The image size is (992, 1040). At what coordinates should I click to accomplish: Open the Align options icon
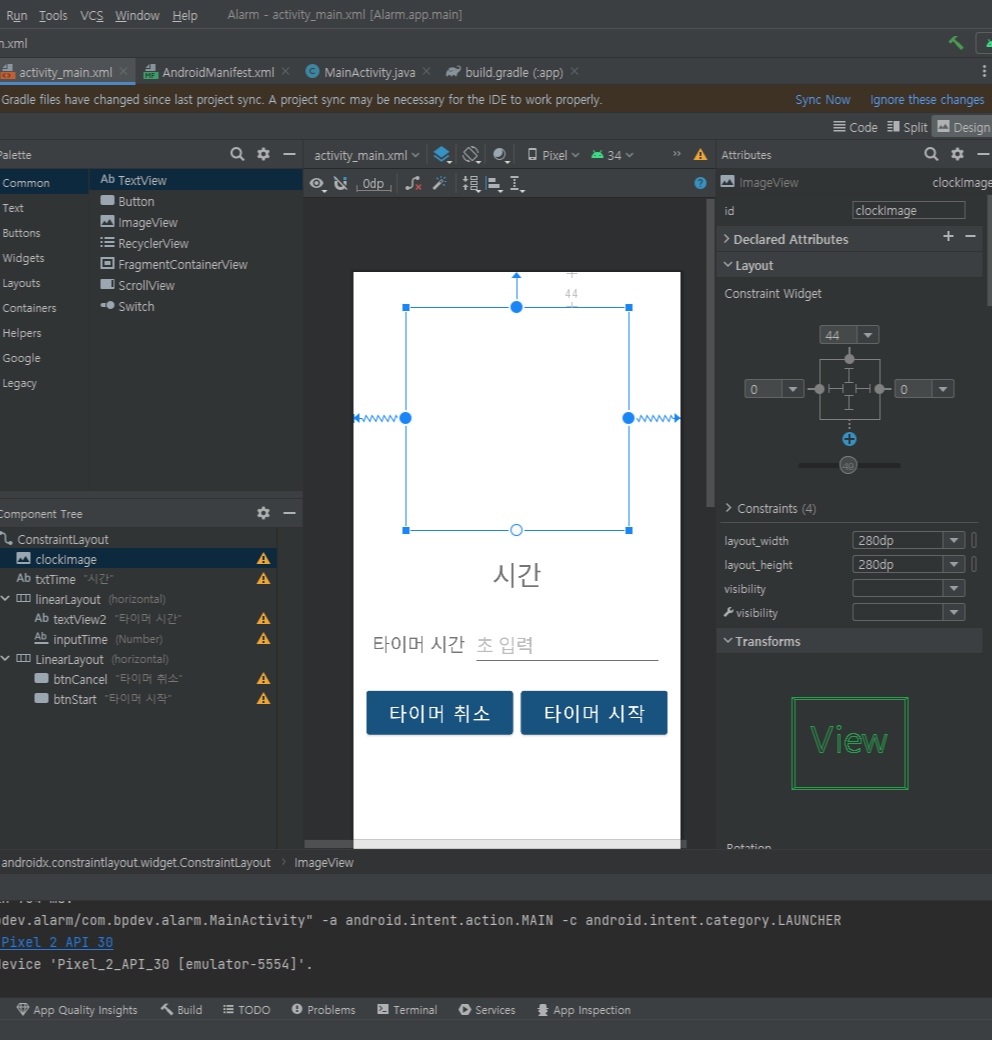pyautogui.click(x=494, y=184)
